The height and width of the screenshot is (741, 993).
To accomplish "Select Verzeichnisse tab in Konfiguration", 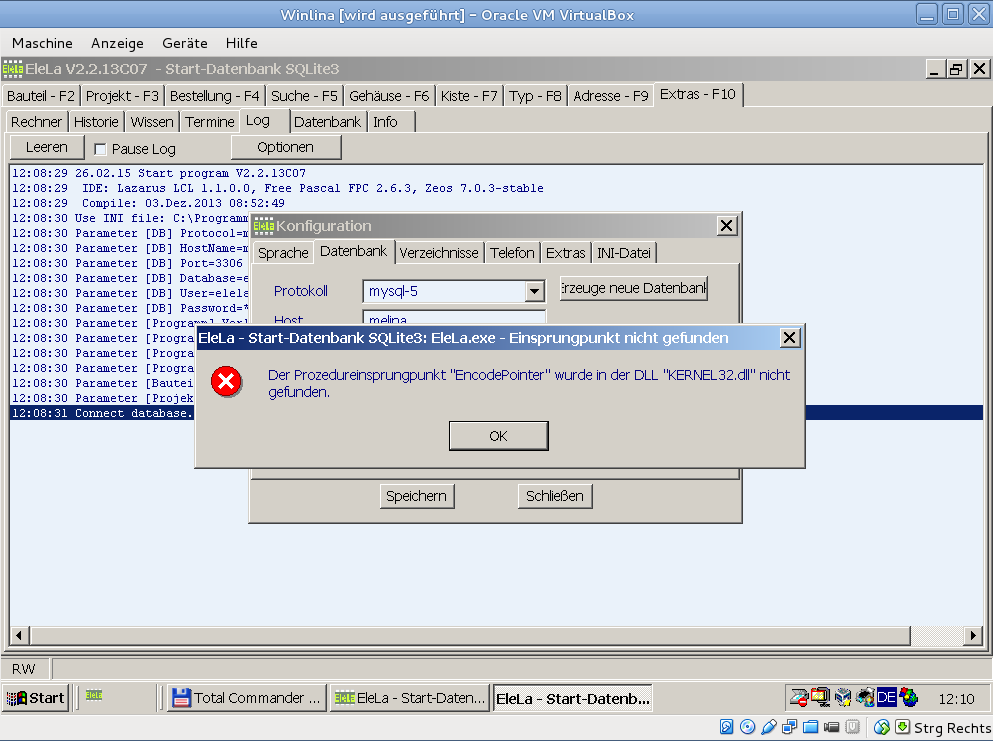I will point(439,253).
